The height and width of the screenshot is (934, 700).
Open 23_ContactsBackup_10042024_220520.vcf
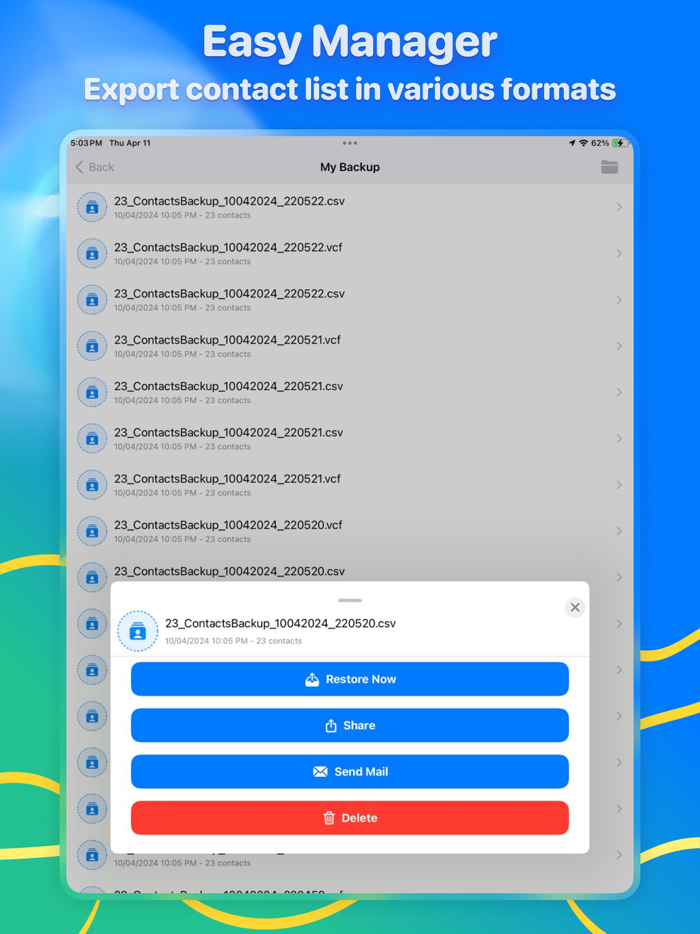coord(350,531)
